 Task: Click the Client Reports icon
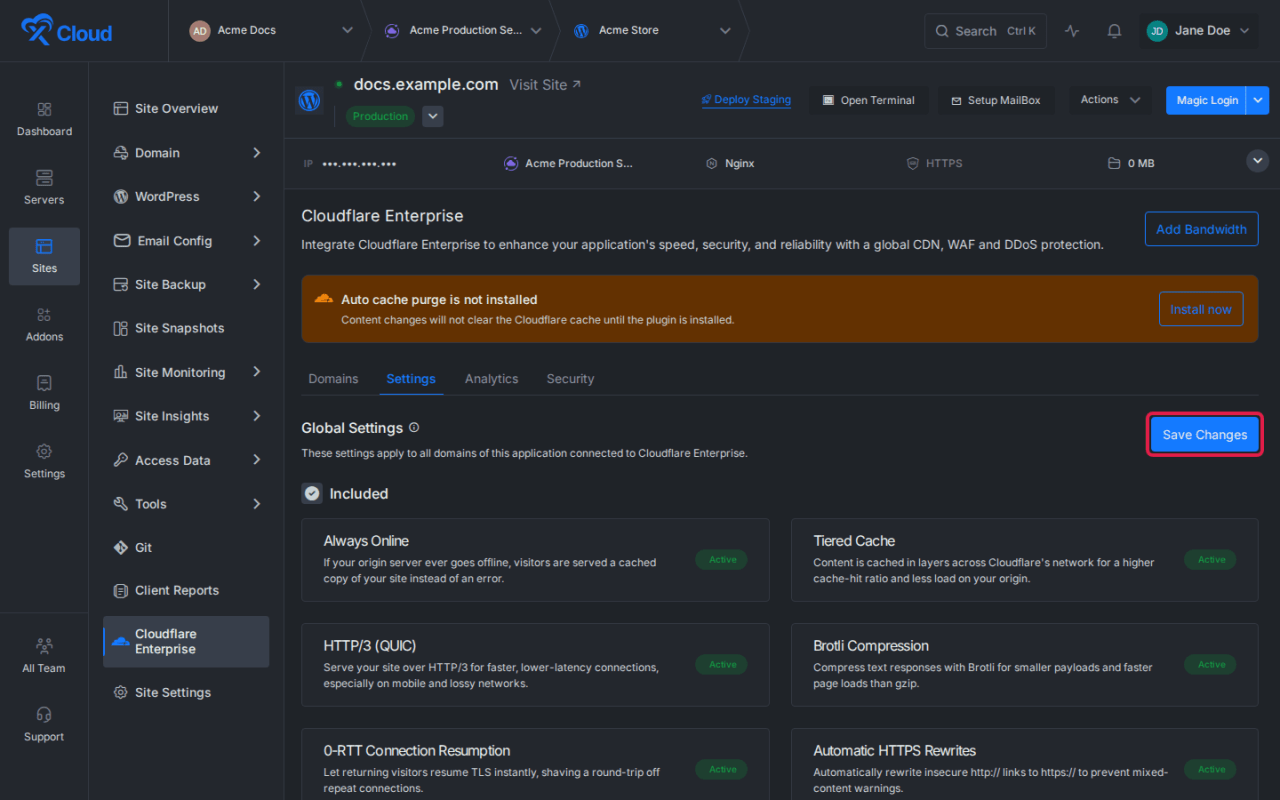click(120, 590)
